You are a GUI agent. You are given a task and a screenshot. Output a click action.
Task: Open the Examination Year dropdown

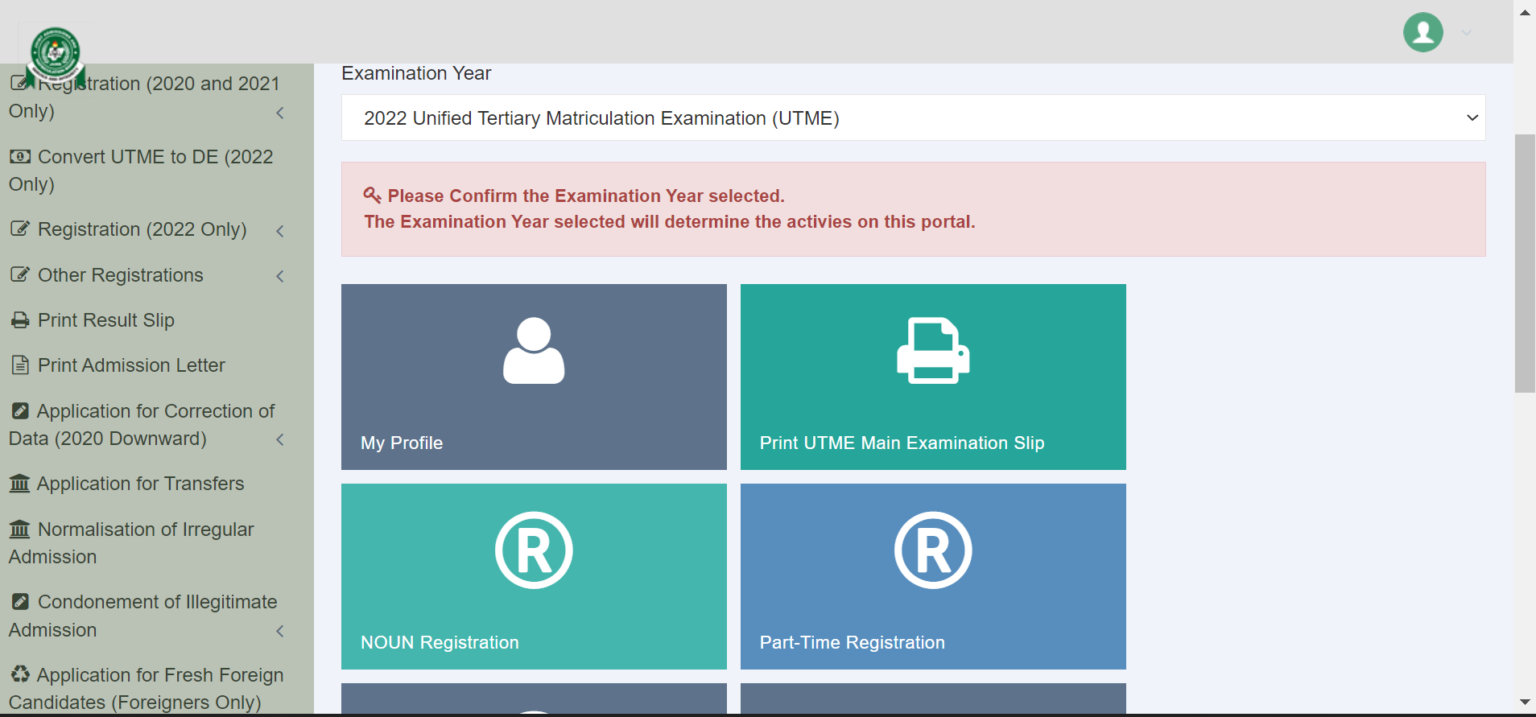tap(912, 117)
